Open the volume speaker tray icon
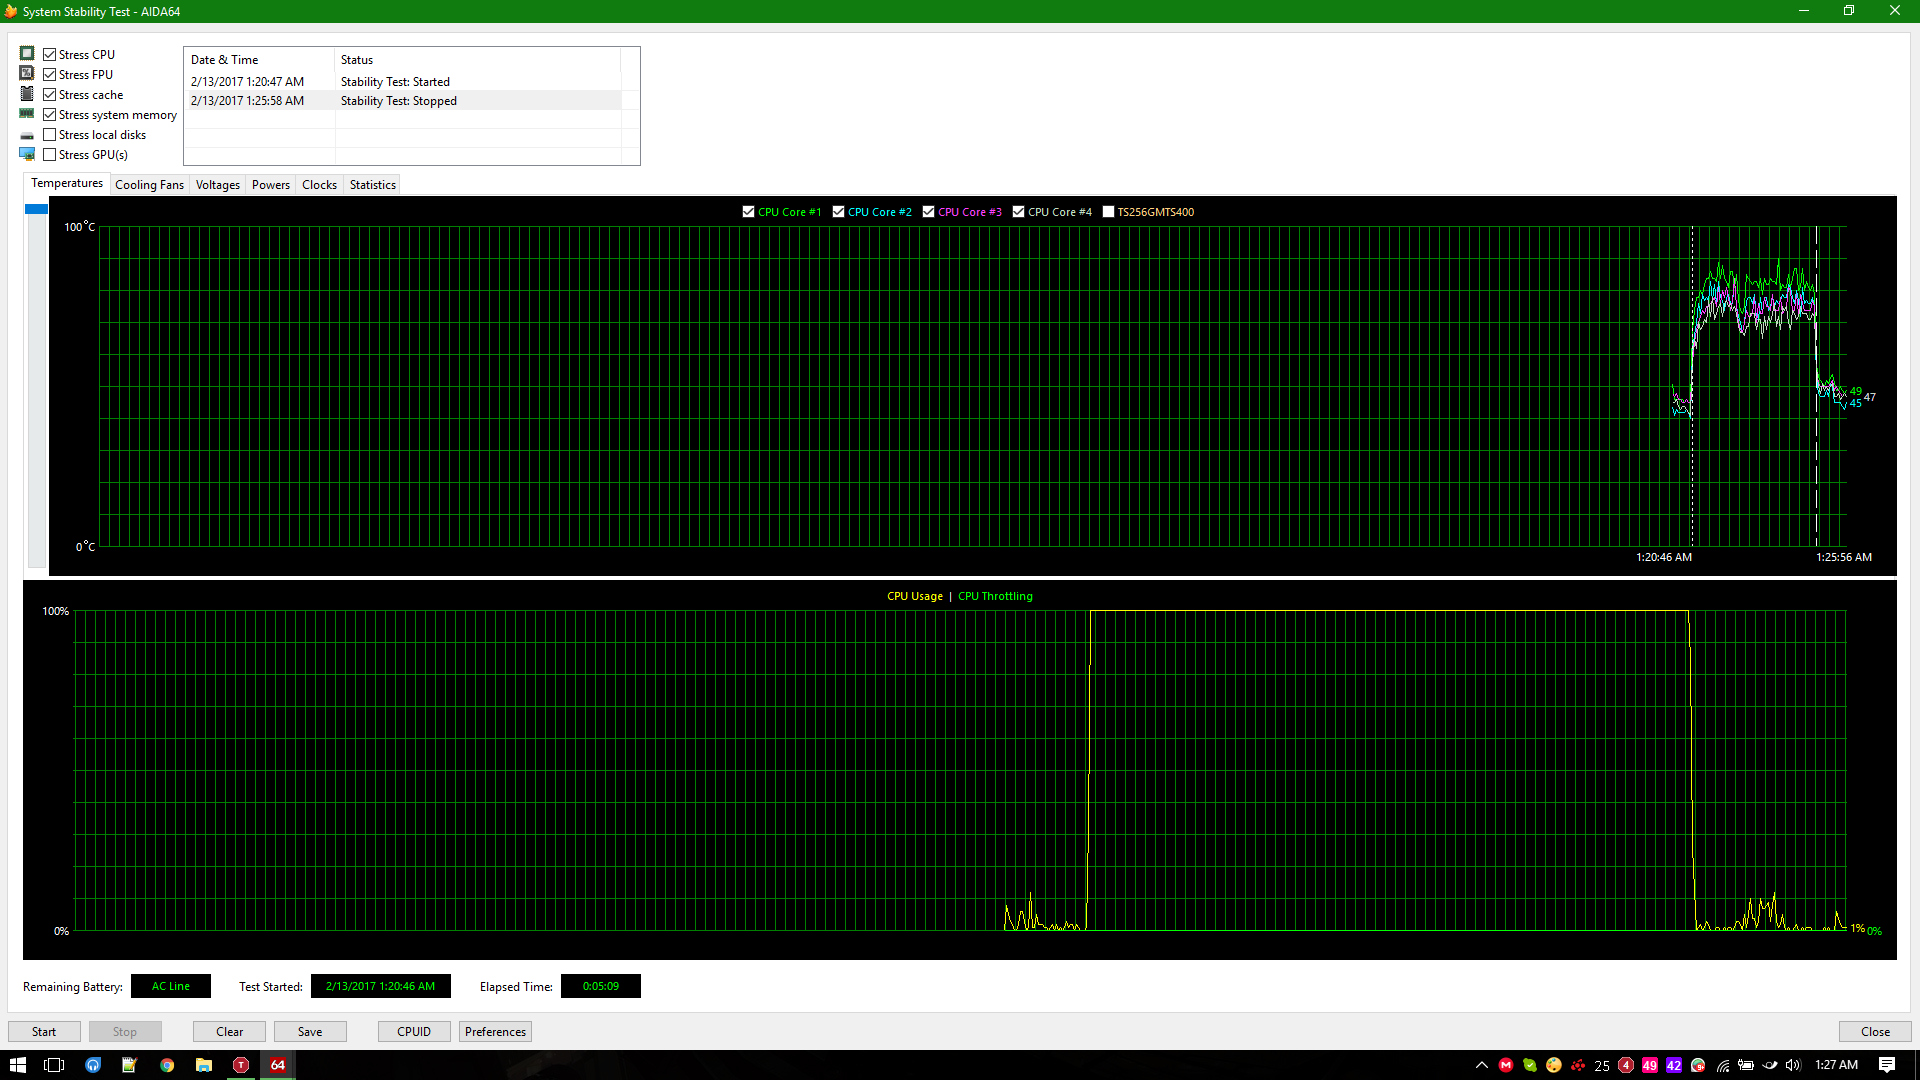This screenshot has width=1920, height=1080. click(1793, 1065)
